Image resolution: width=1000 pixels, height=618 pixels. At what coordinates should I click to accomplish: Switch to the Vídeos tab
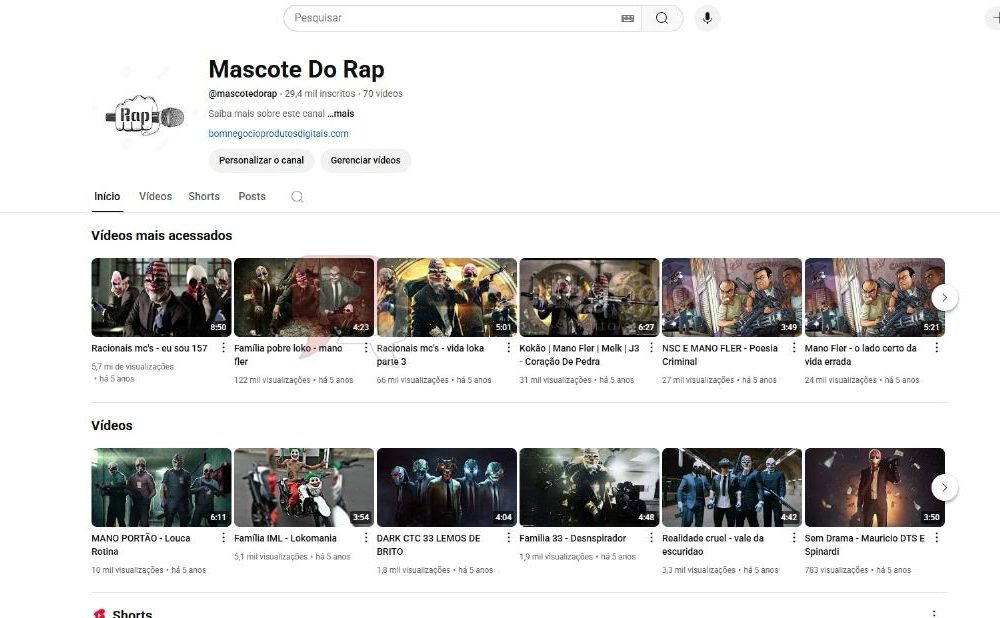click(156, 196)
